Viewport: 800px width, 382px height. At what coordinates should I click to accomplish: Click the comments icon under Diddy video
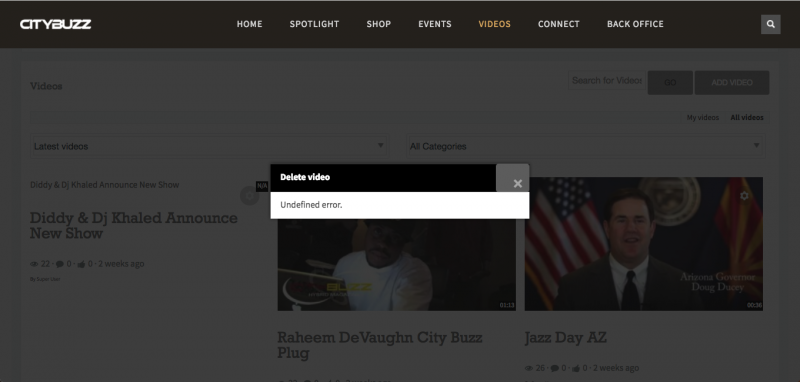coord(60,264)
